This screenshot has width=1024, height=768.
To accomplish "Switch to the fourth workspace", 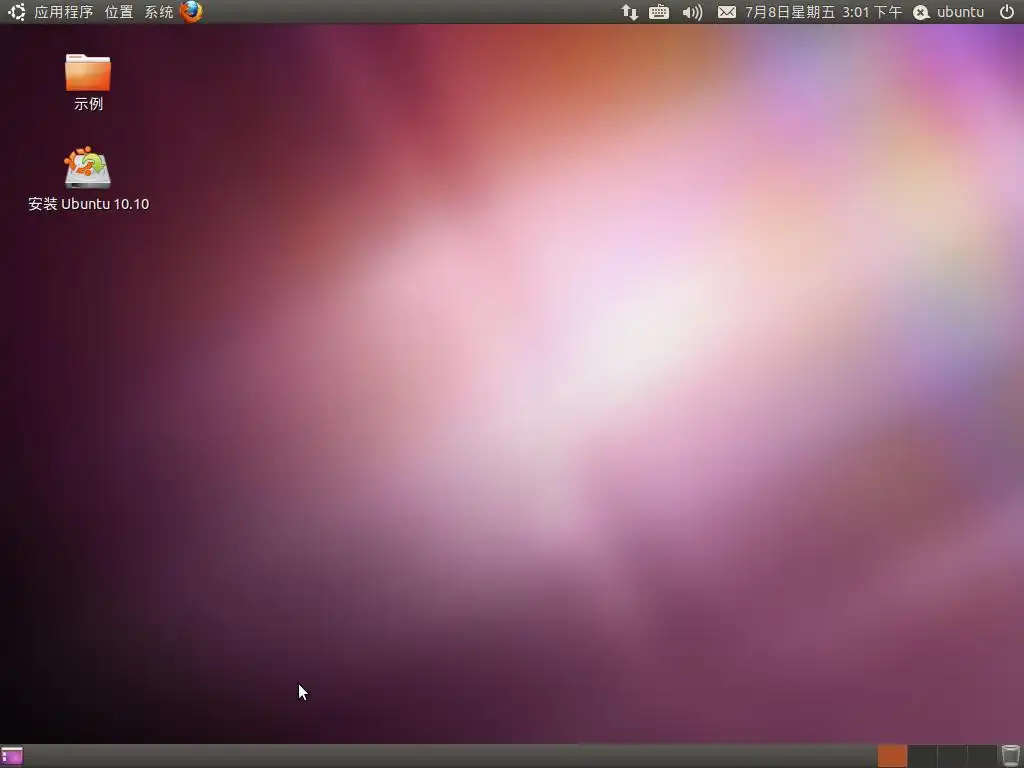I will pyautogui.click(x=982, y=756).
